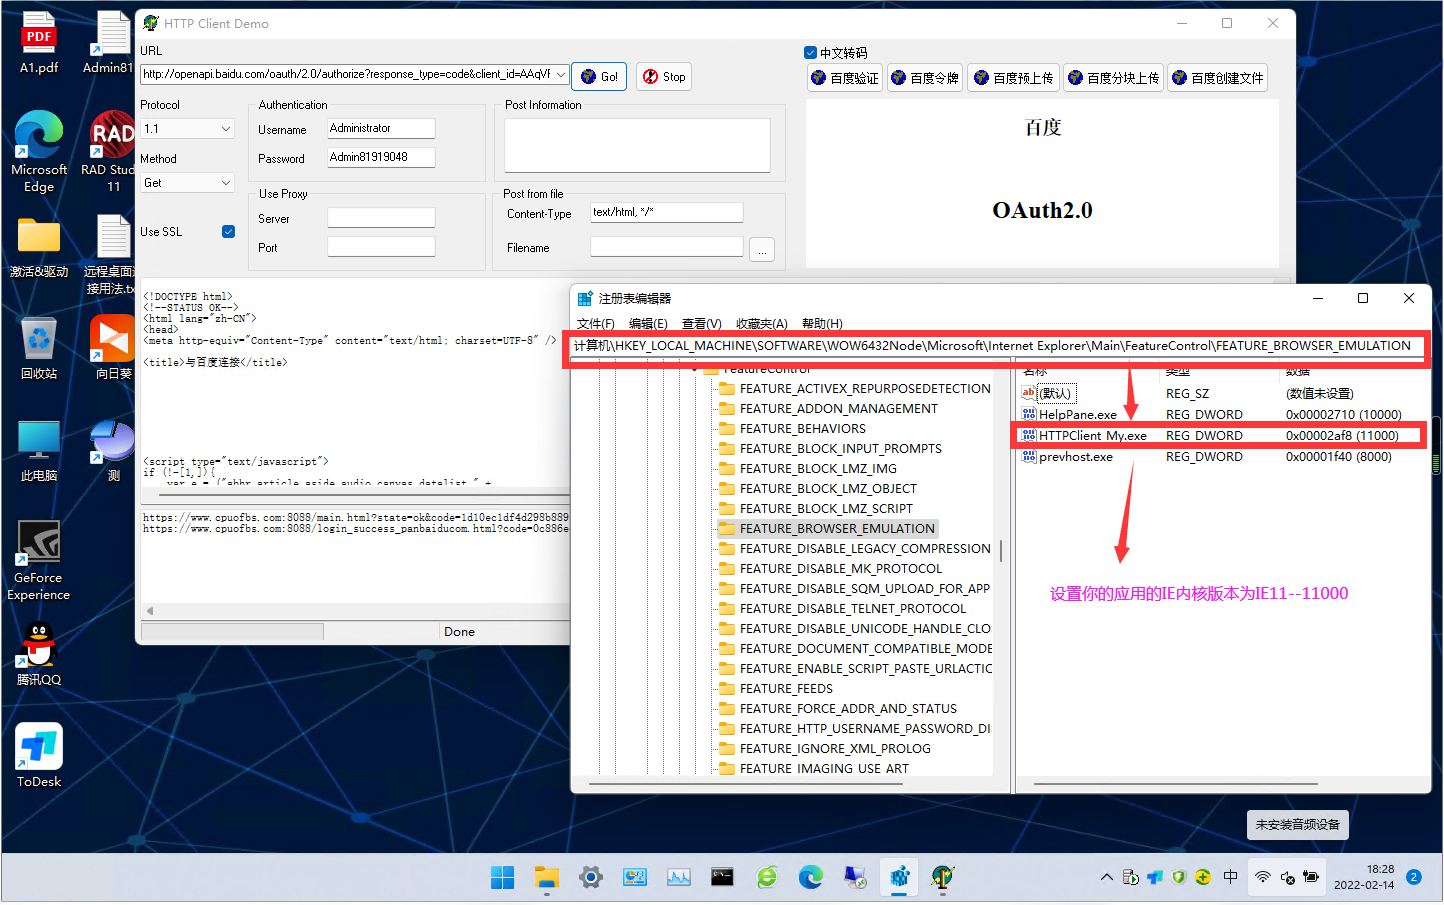Image resolution: width=1444 pixels, height=905 pixels.
Task: Uncheck the 中文转码 checkbox
Action: [810, 53]
